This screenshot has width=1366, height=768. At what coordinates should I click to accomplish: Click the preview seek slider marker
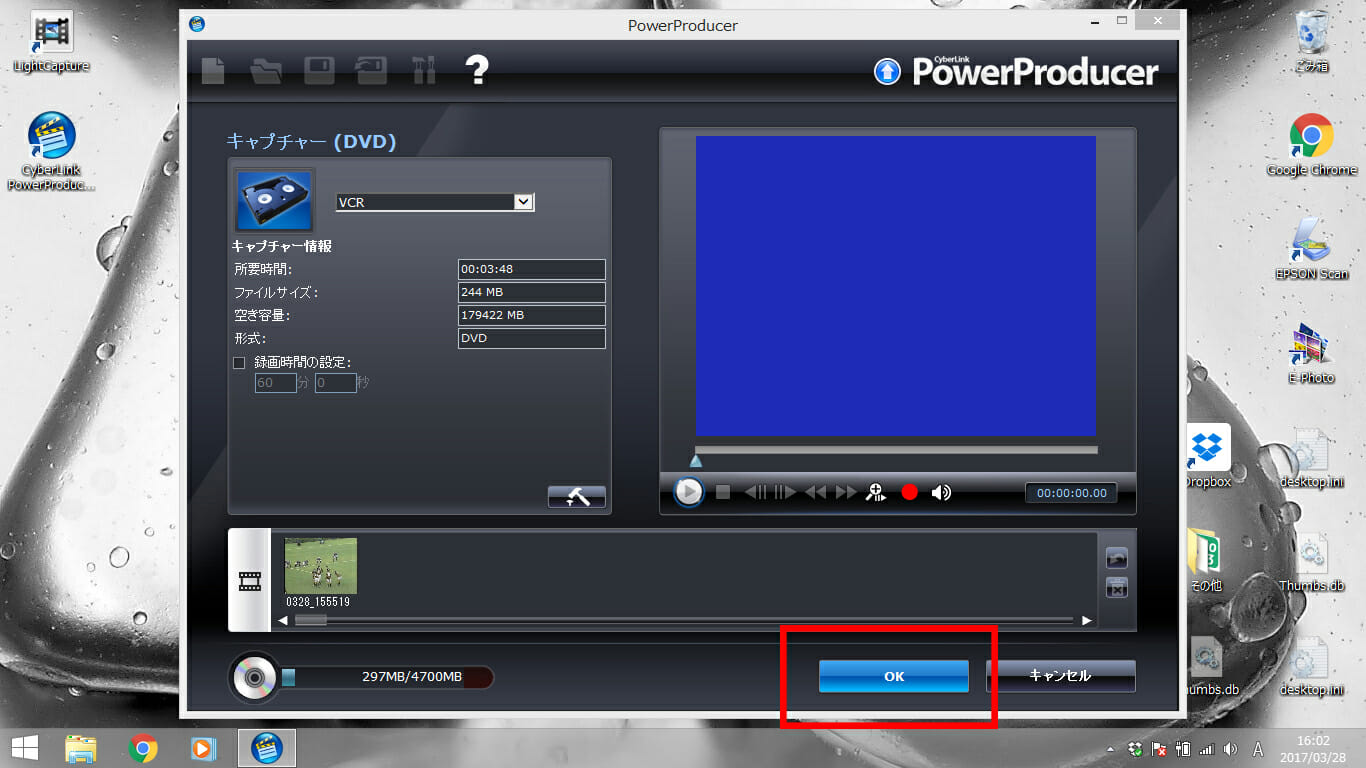point(696,461)
